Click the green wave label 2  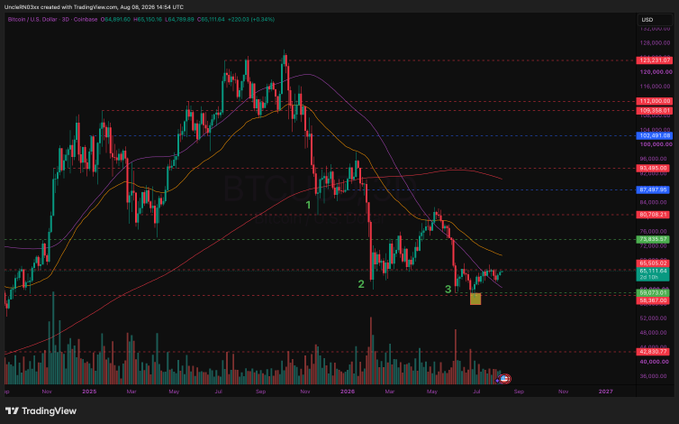(x=361, y=284)
